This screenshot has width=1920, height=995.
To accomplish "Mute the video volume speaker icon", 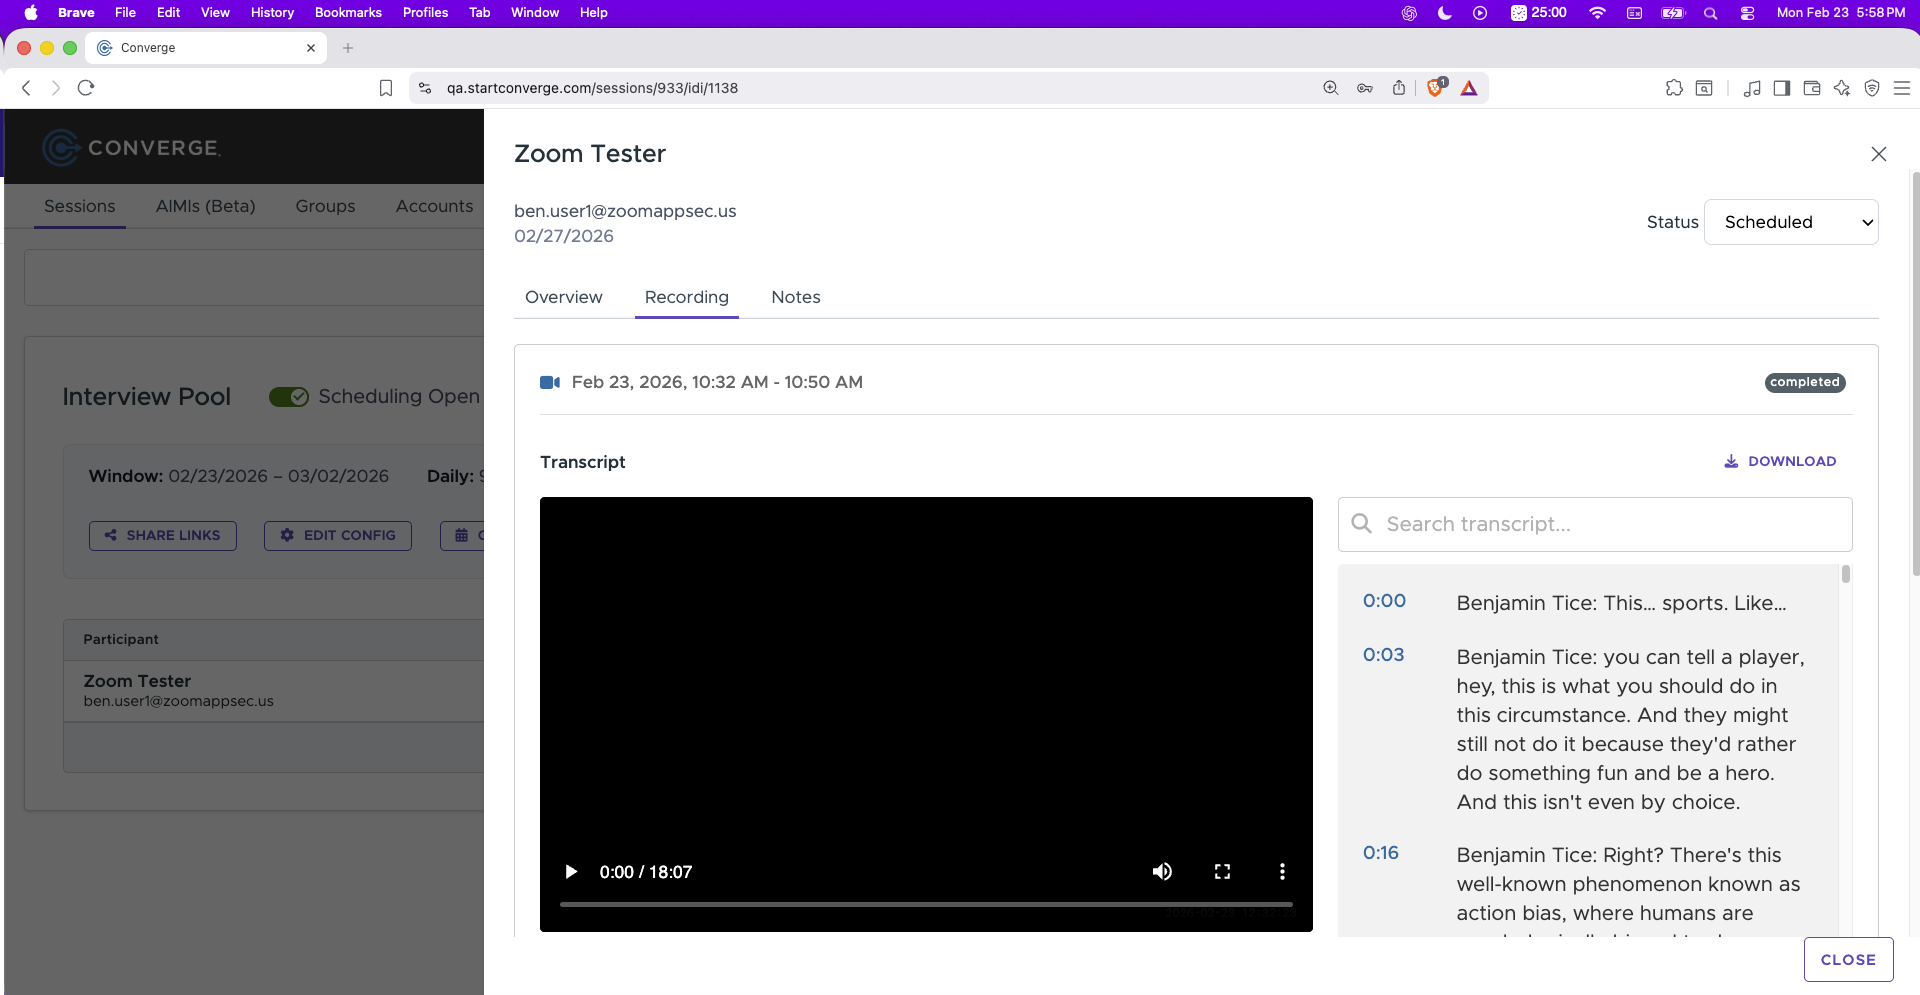I will click(1162, 872).
